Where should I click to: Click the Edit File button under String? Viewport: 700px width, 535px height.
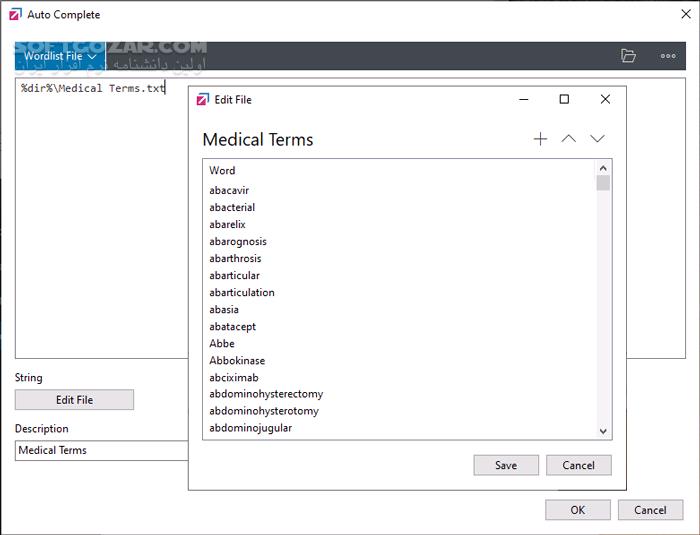pyautogui.click(x=74, y=400)
